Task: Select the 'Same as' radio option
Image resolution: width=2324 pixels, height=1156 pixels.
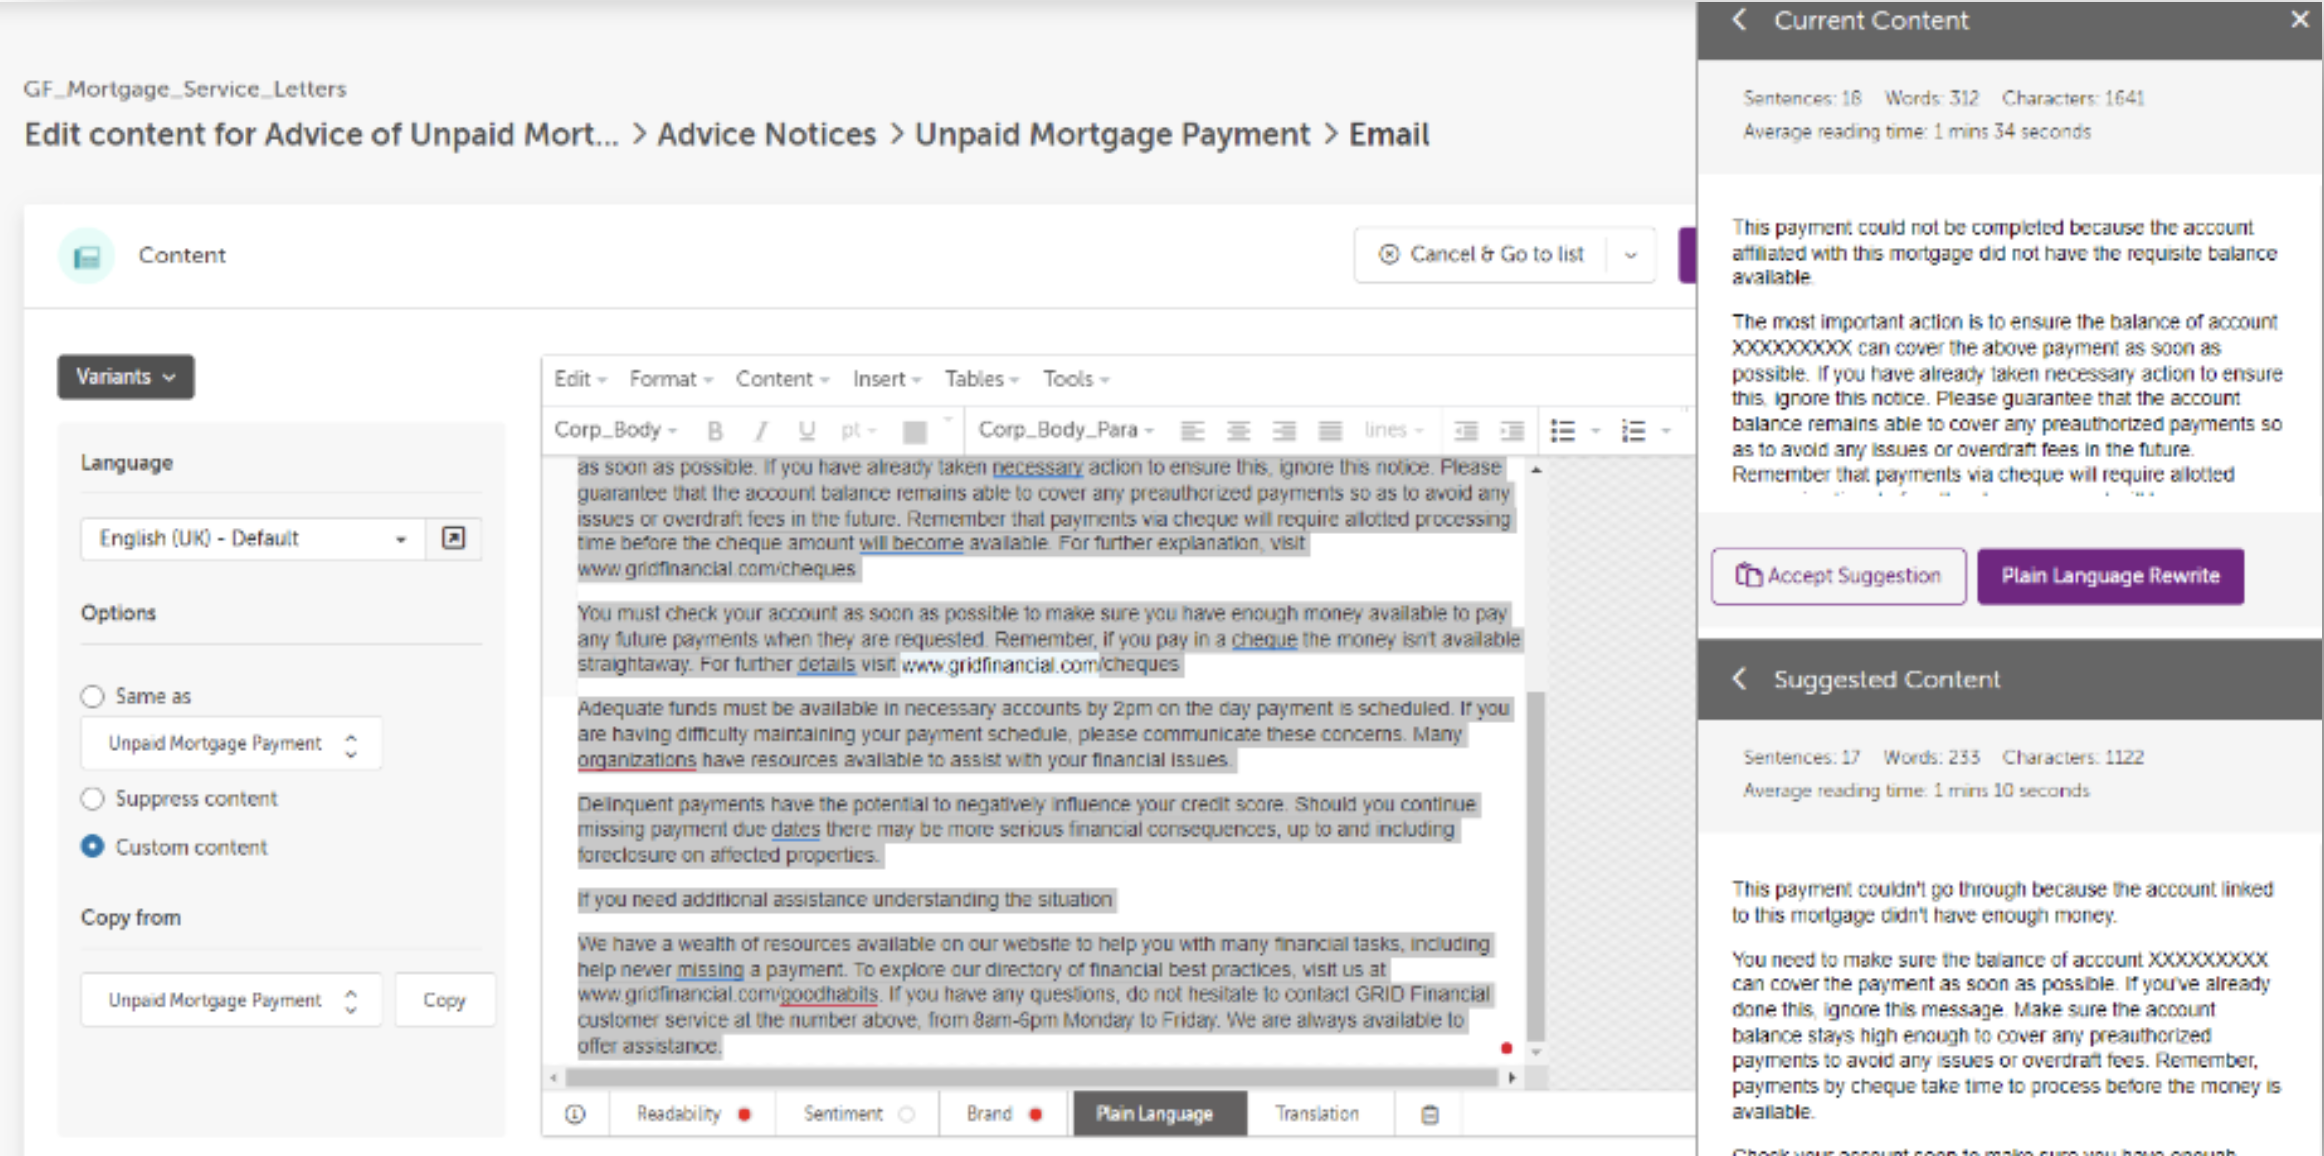Action: 93,696
